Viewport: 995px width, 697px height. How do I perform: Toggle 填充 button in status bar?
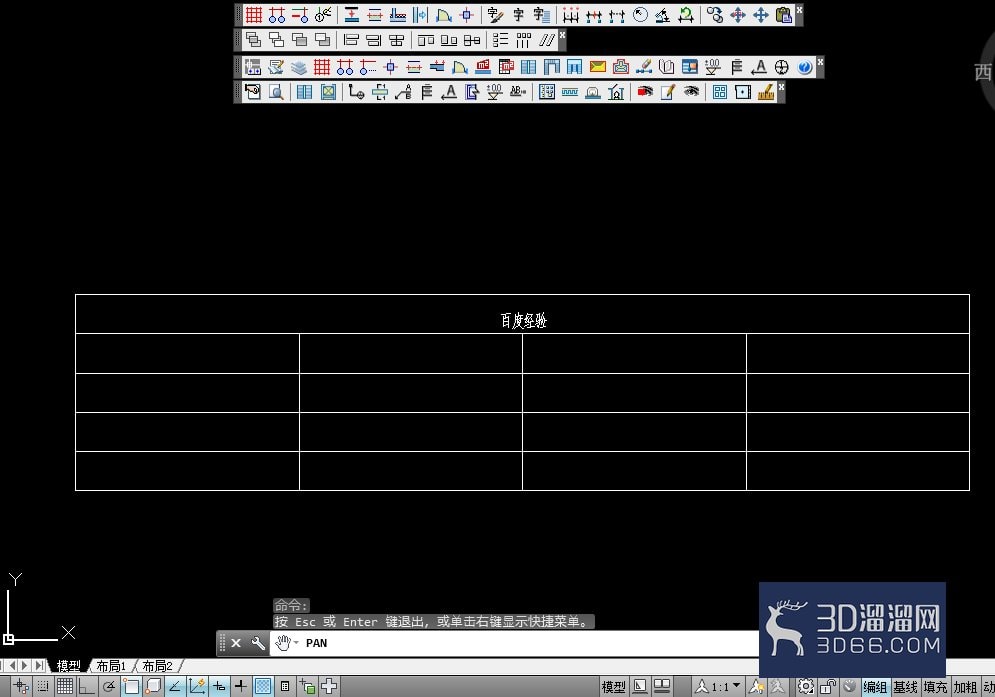click(x=935, y=687)
